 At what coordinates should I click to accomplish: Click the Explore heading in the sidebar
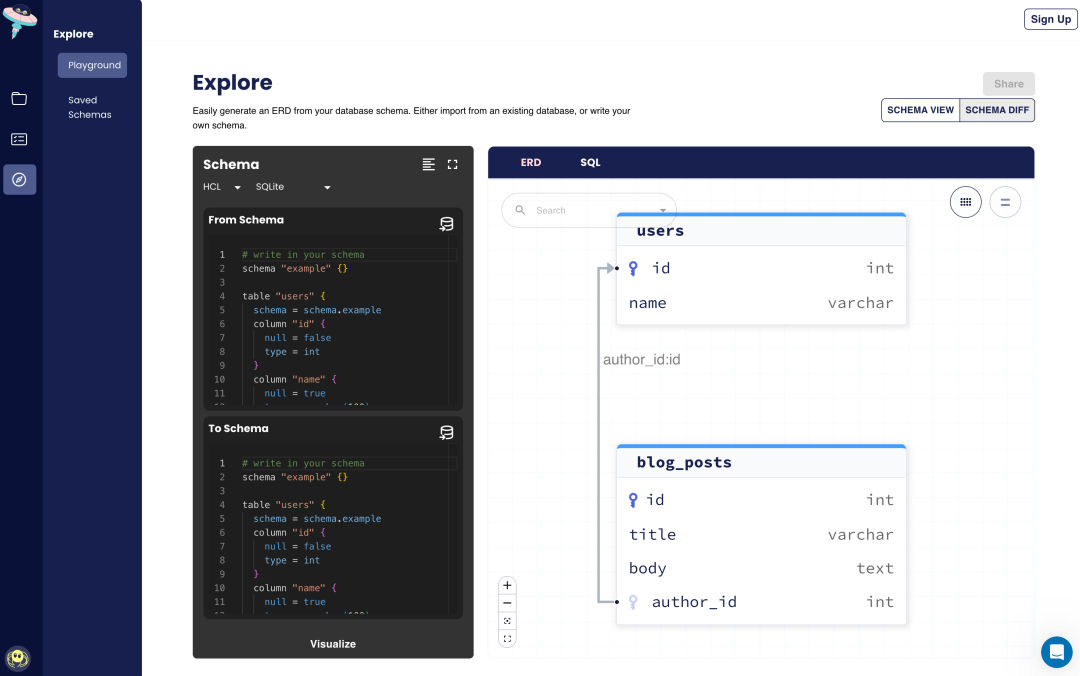73,34
